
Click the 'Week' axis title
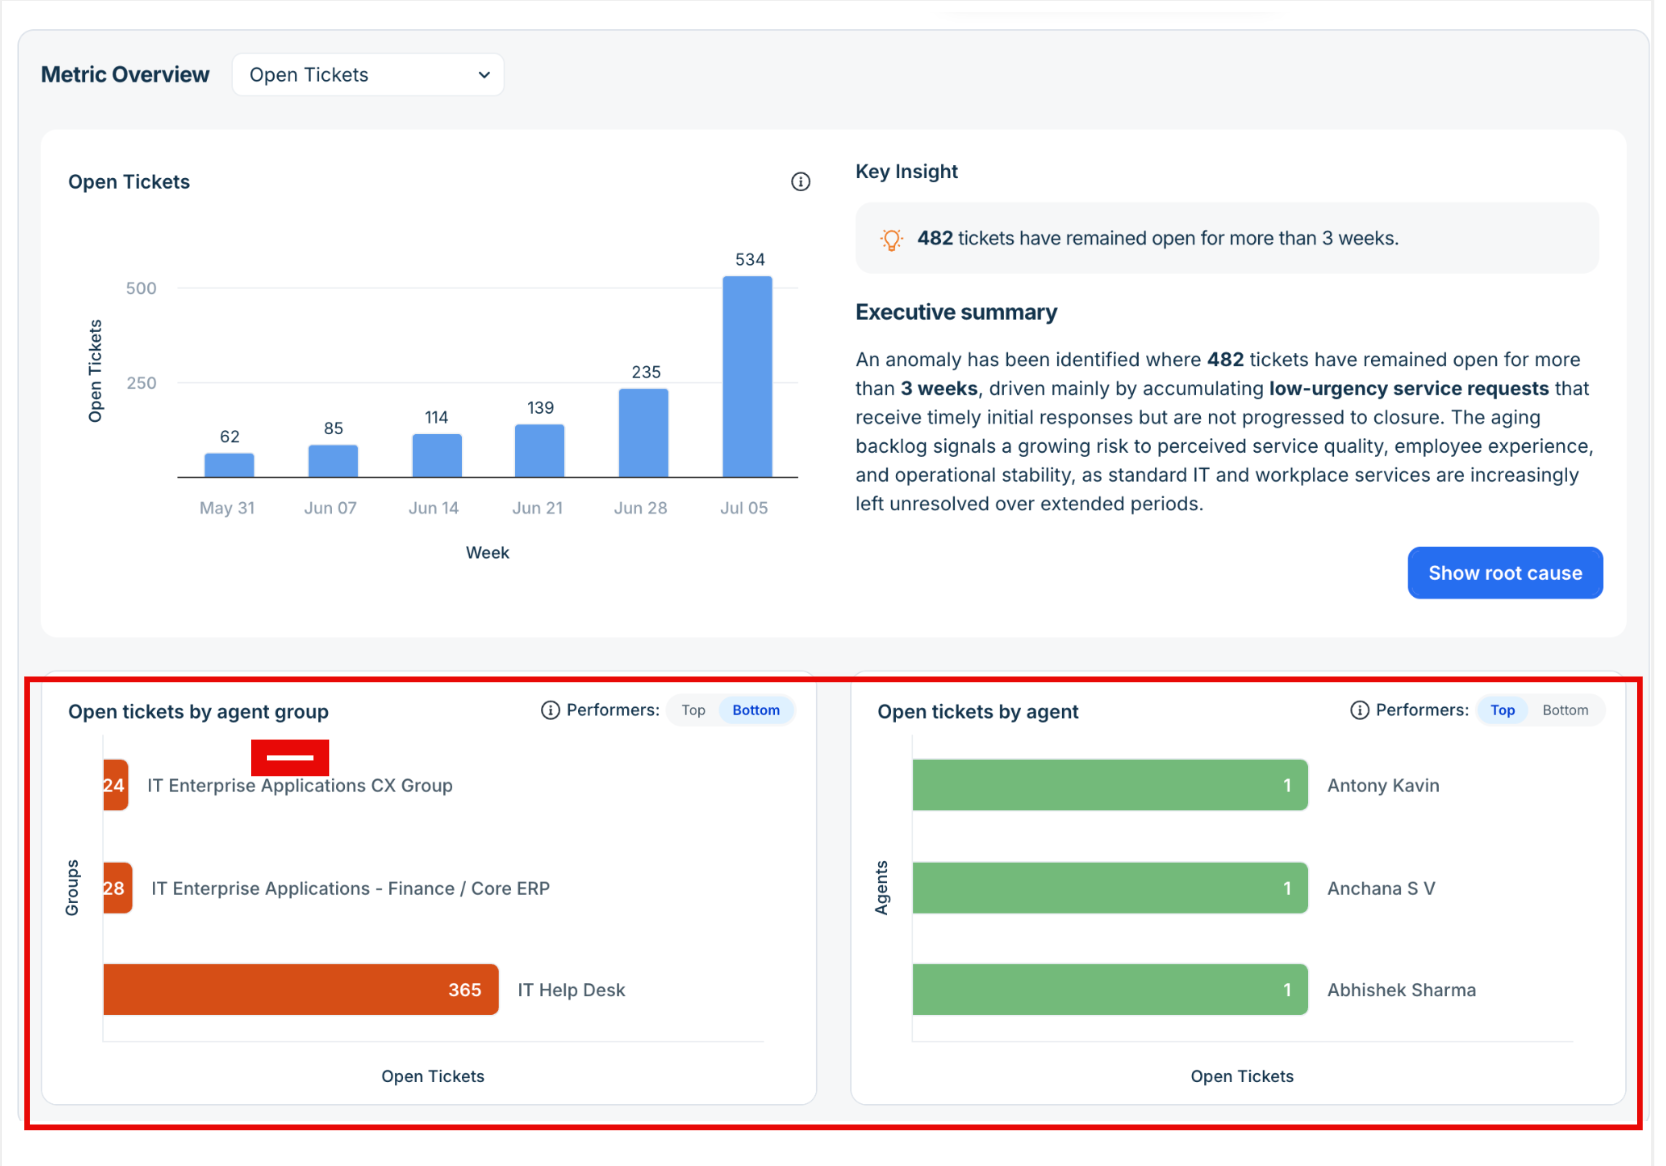(x=487, y=553)
